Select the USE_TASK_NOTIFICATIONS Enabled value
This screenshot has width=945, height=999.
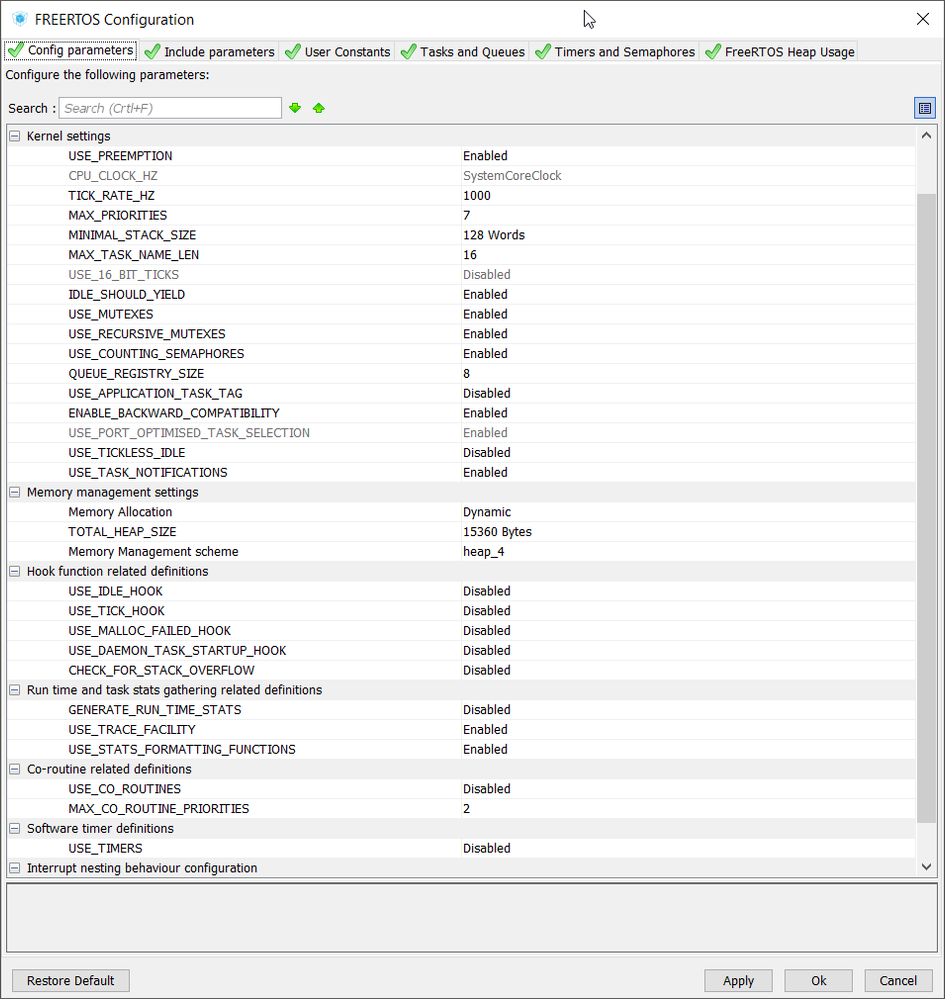tap(485, 472)
